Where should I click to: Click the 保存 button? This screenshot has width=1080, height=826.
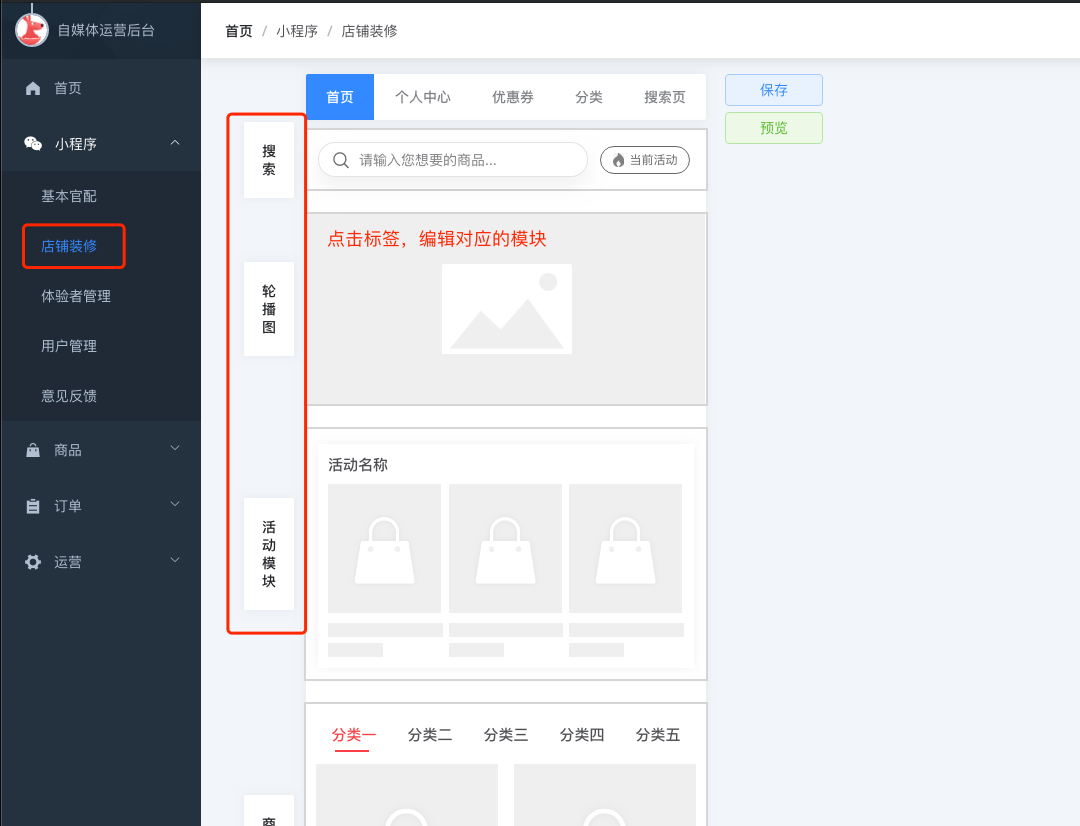tap(773, 90)
